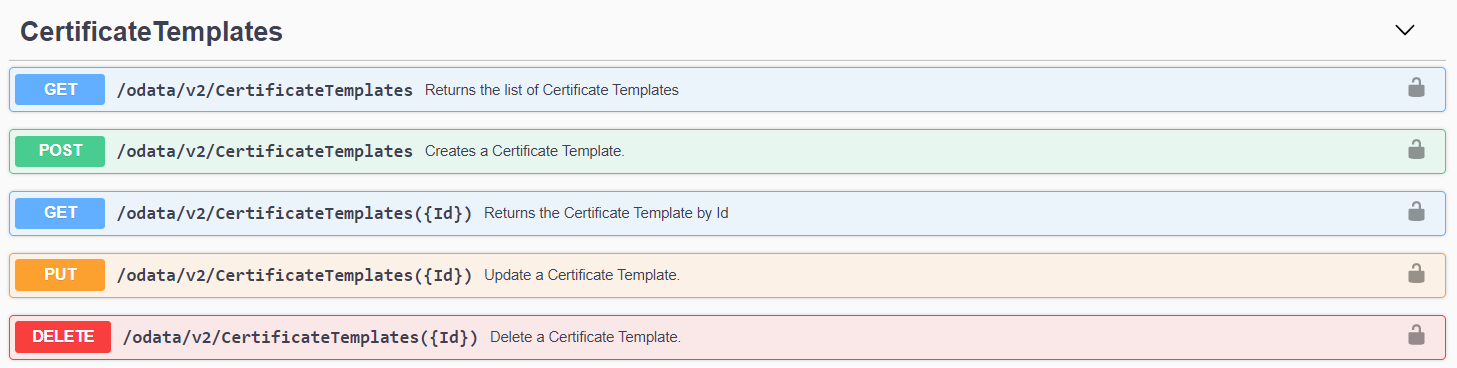Collapse the CertificateTemplates section with chevron

[x=1405, y=30]
